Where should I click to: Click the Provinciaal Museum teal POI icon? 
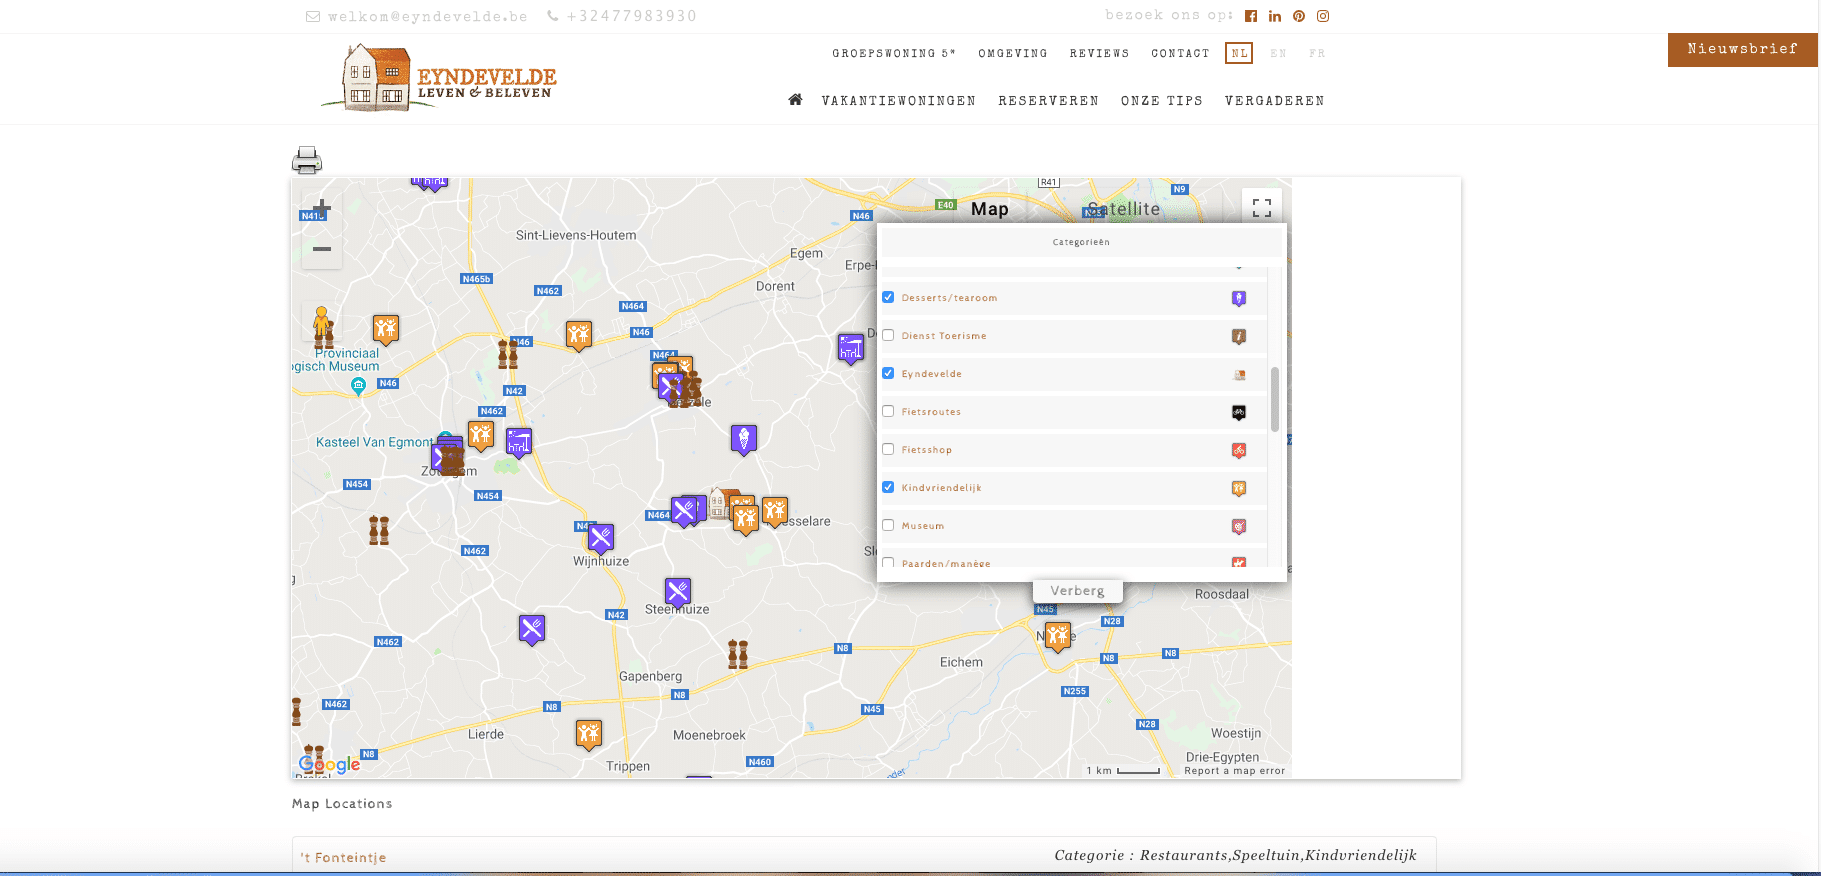point(358,386)
